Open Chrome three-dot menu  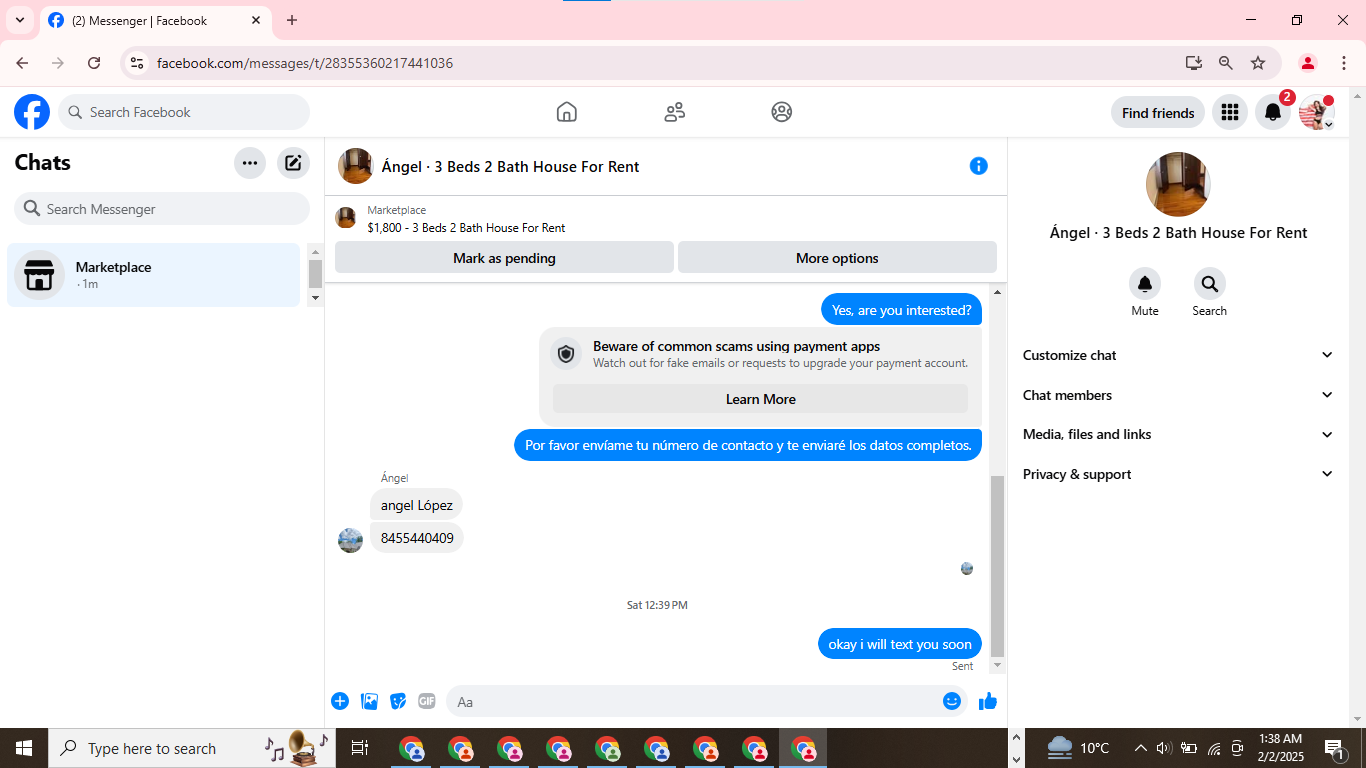[x=1344, y=63]
